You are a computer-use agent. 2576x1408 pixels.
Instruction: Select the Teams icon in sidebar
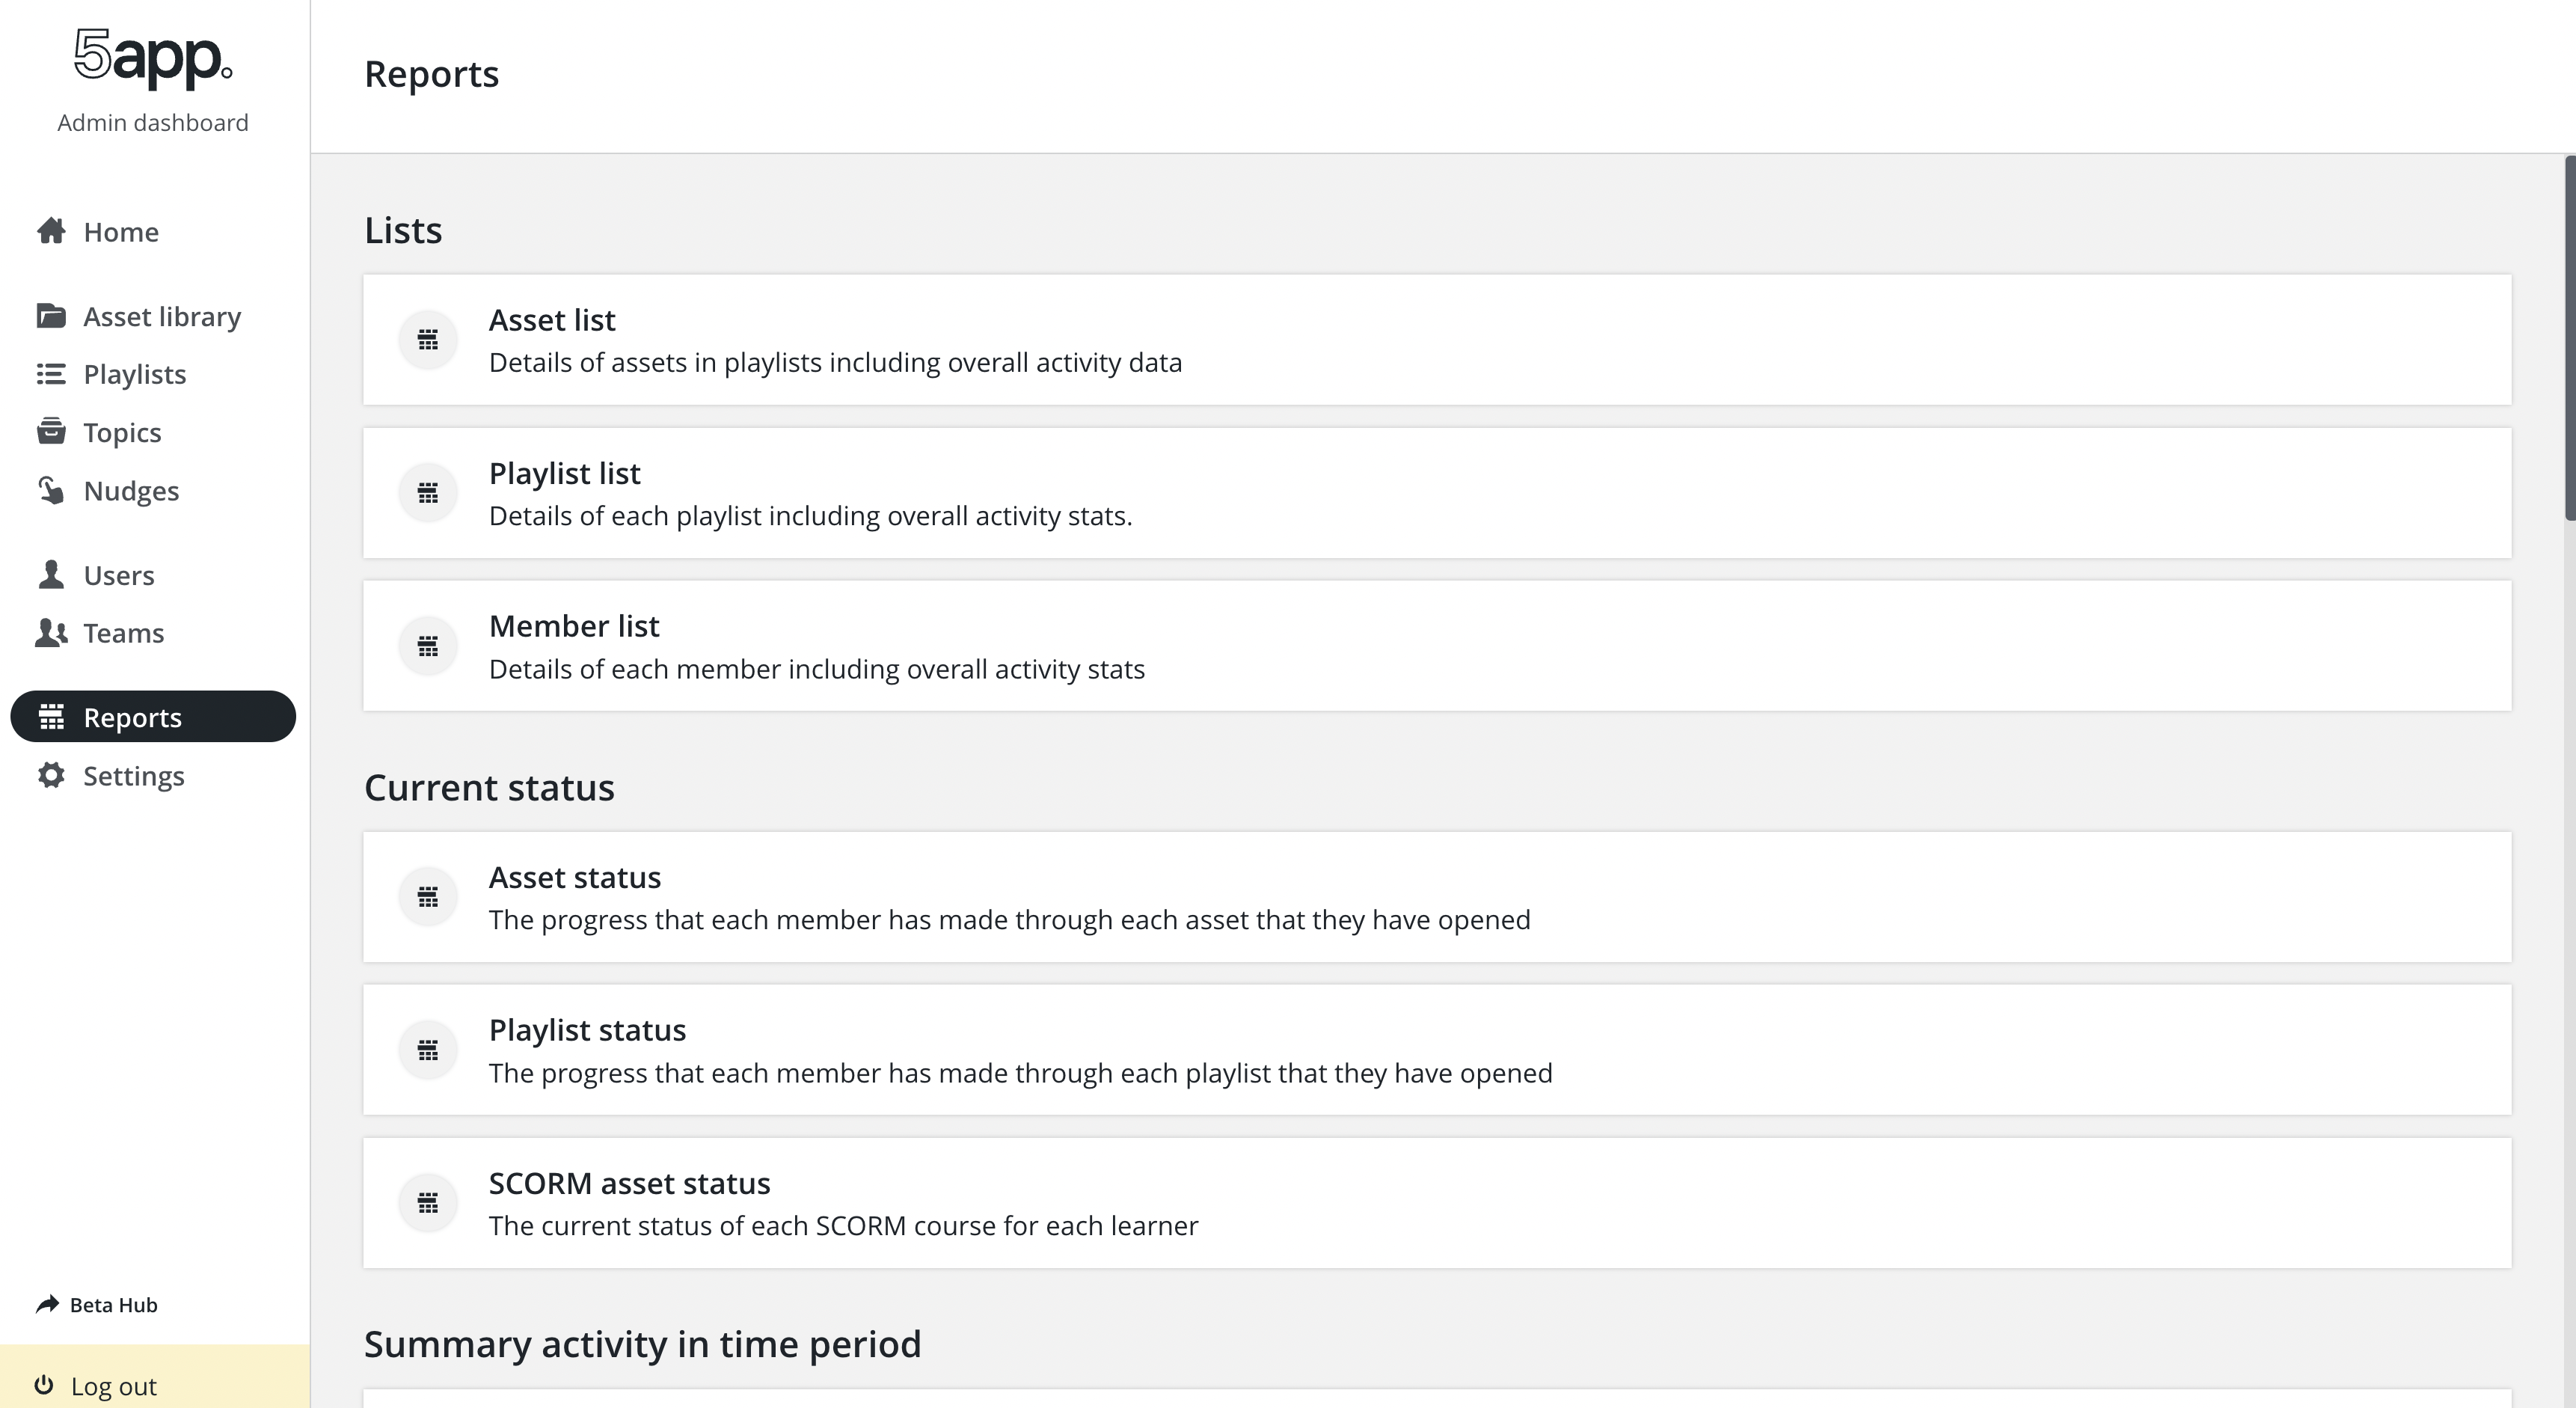(x=50, y=631)
